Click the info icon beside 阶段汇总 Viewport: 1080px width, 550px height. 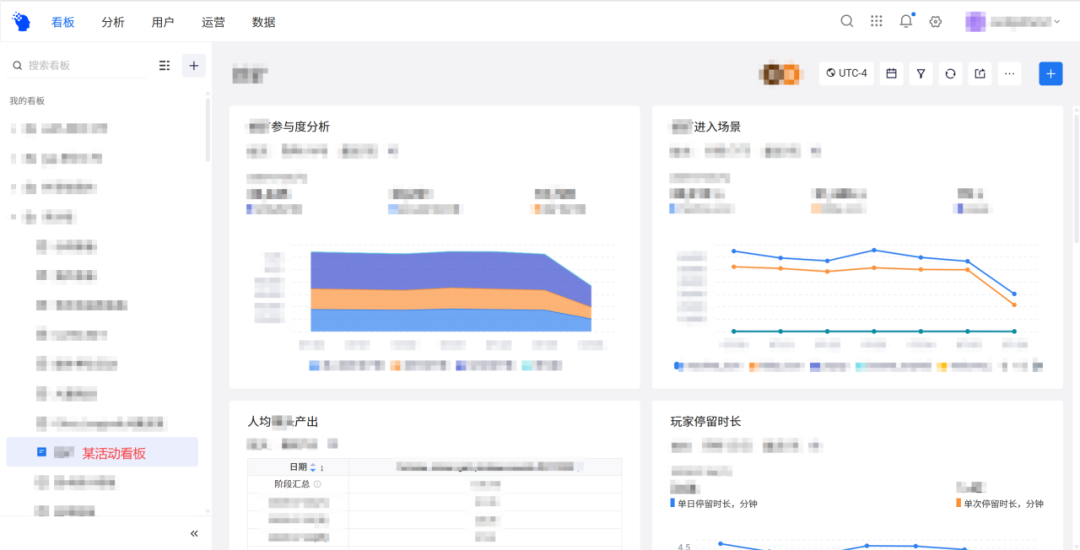(x=318, y=485)
